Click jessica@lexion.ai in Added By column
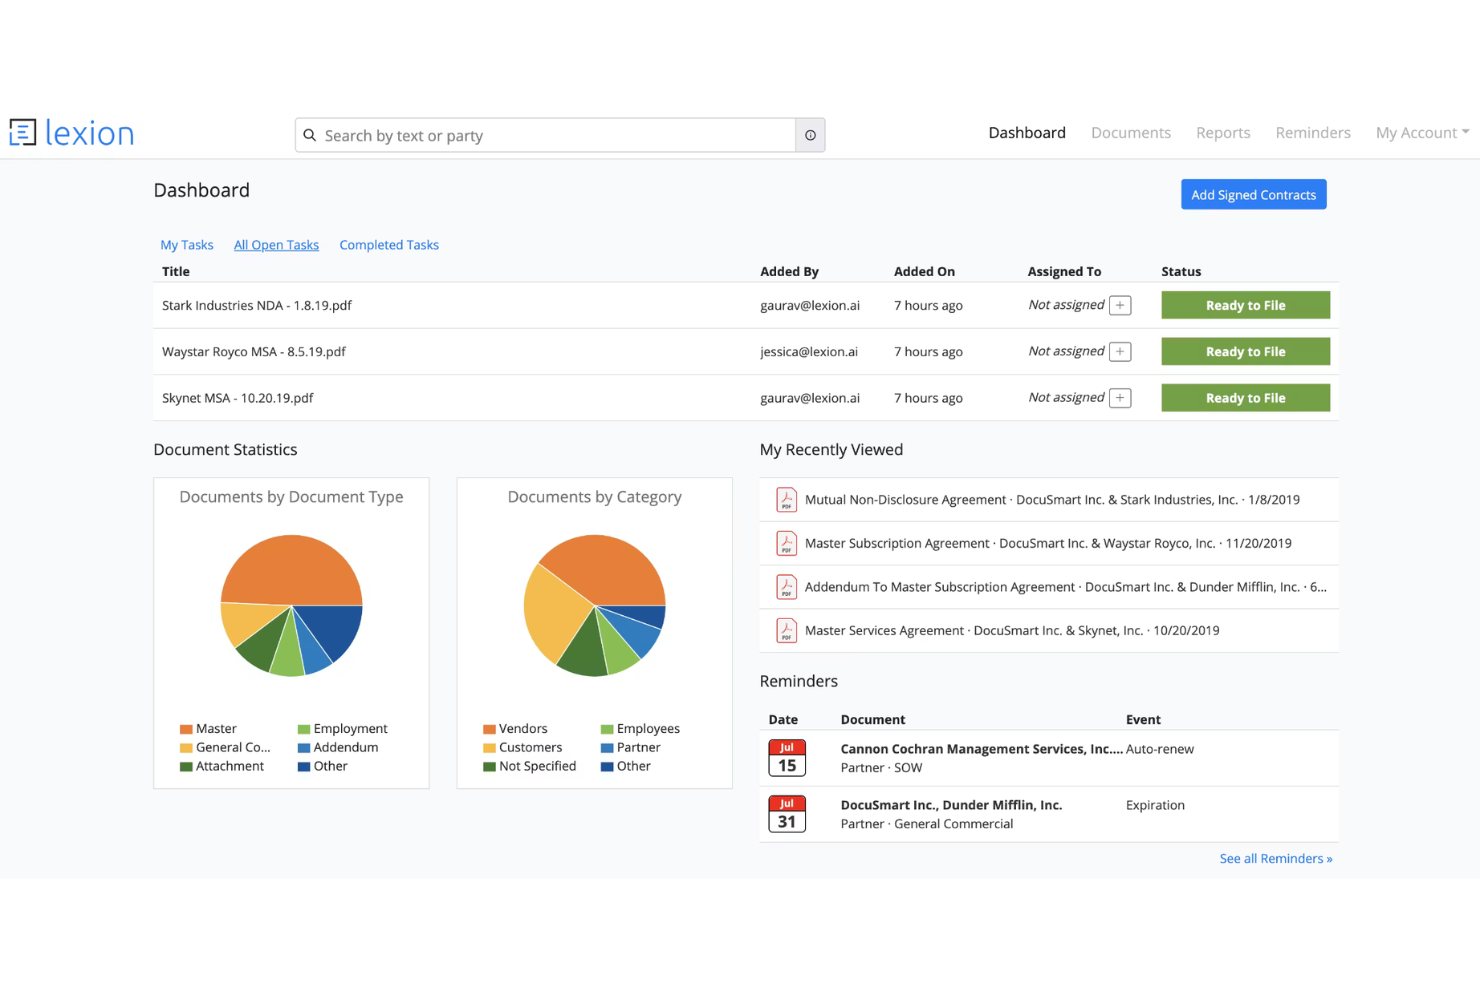This screenshot has width=1480, height=987. (x=809, y=351)
